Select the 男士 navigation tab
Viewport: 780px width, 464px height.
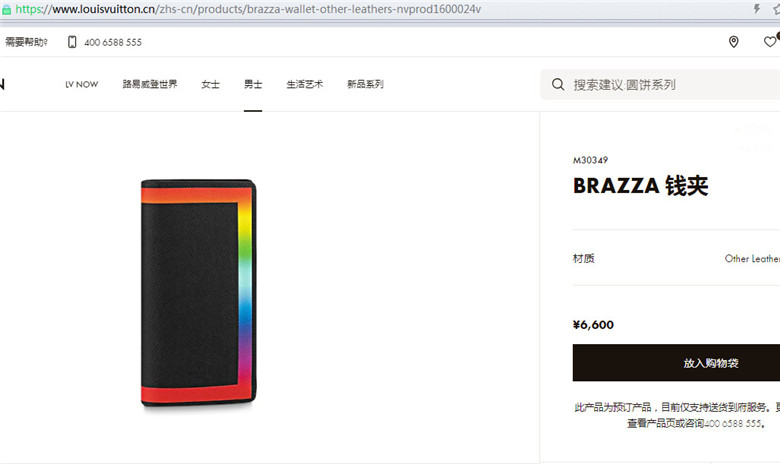(253, 84)
